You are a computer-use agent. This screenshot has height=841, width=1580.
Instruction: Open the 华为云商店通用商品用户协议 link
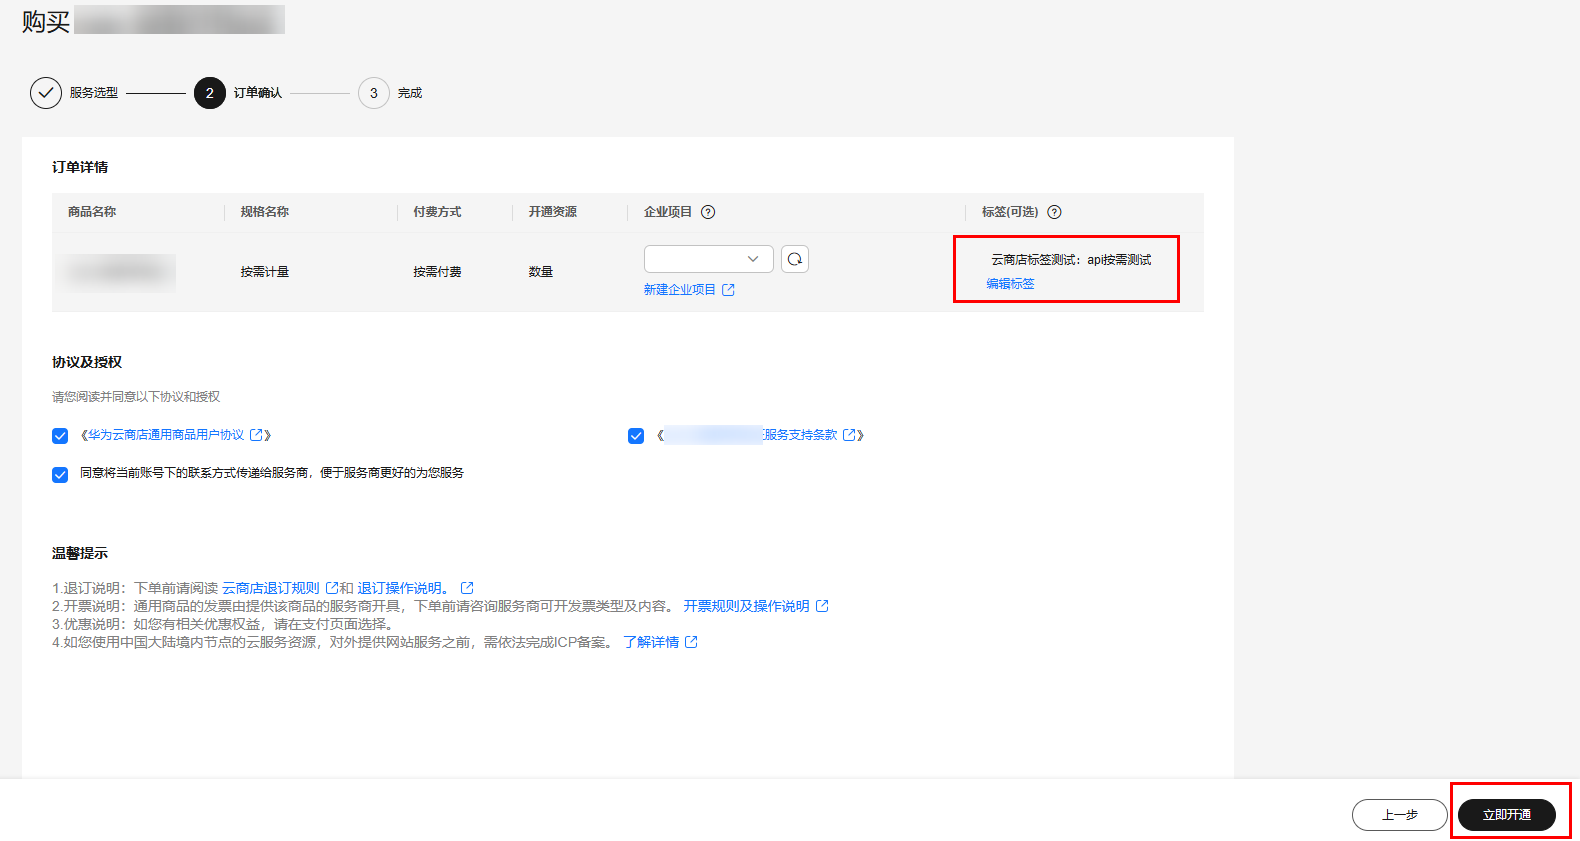pyautogui.click(x=166, y=435)
